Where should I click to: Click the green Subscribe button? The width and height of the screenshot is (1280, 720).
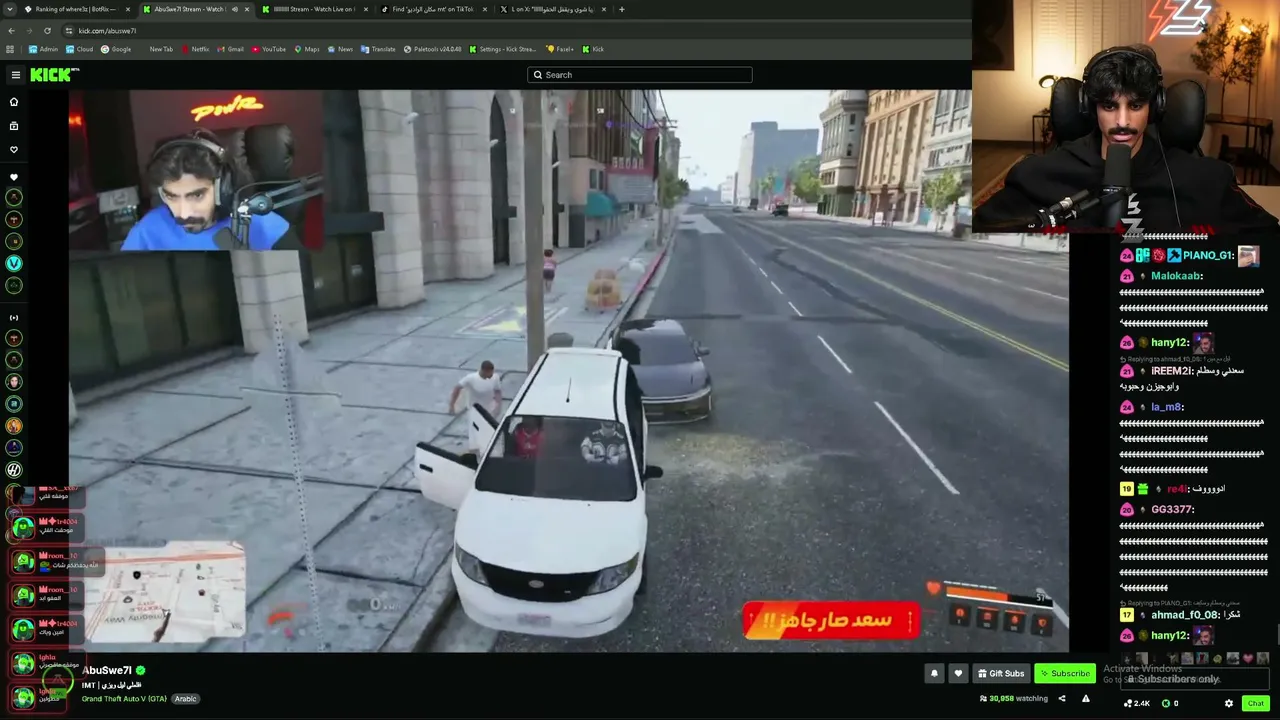tap(1065, 674)
